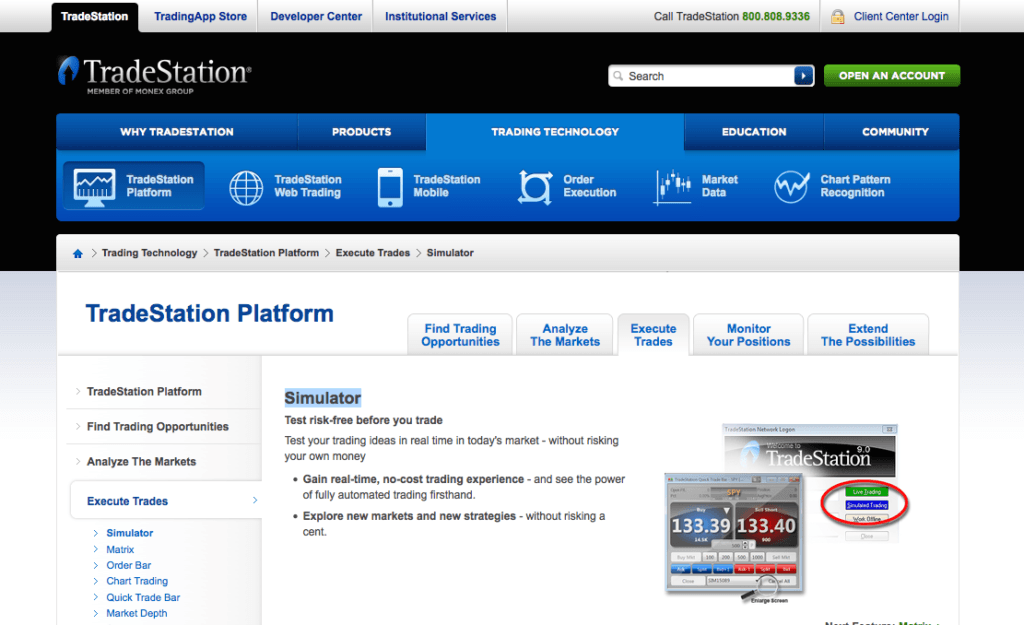Click Trading Technology in breadcrumb
The width and height of the screenshot is (1024, 625).
pyautogui.click(x=149, y=253)
